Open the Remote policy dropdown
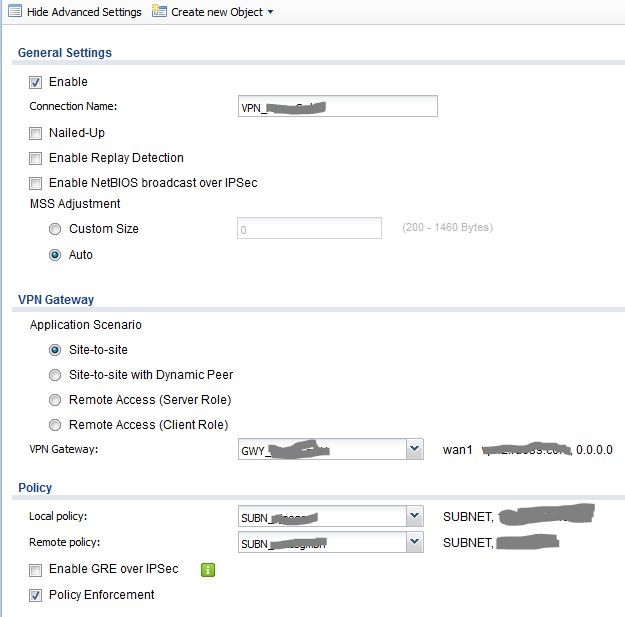This screenshot has height=617, width=625. (x=415, y=542)
